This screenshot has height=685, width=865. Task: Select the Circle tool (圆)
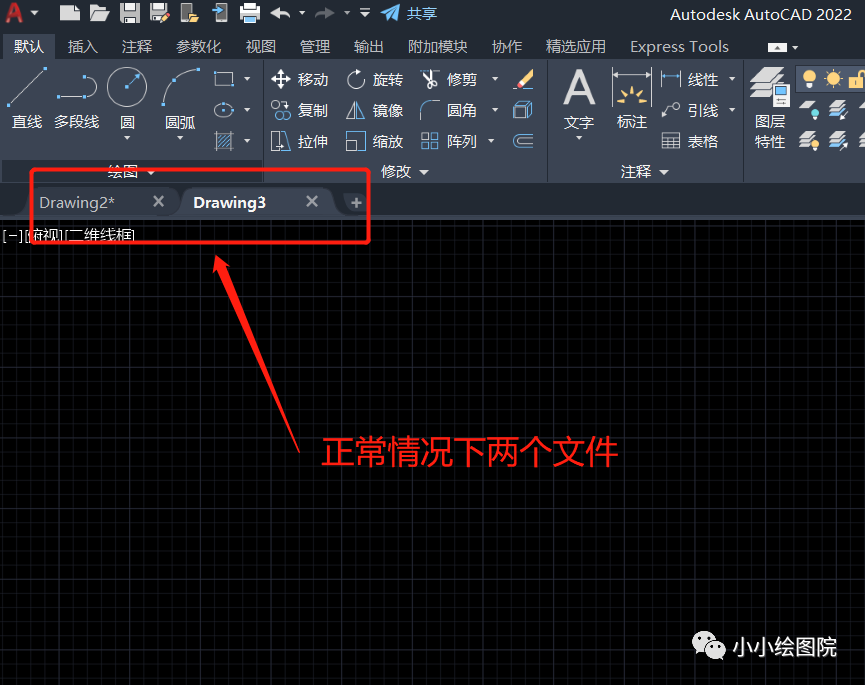(x=127, y=98)
